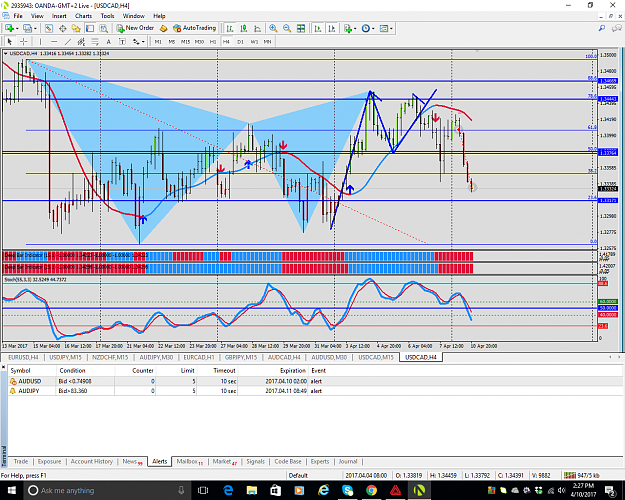This screenshot has width=625, height=500.
Task: Select the Arrows drawing tool icon
Action: pyautogui.click(x=136, y=41)
